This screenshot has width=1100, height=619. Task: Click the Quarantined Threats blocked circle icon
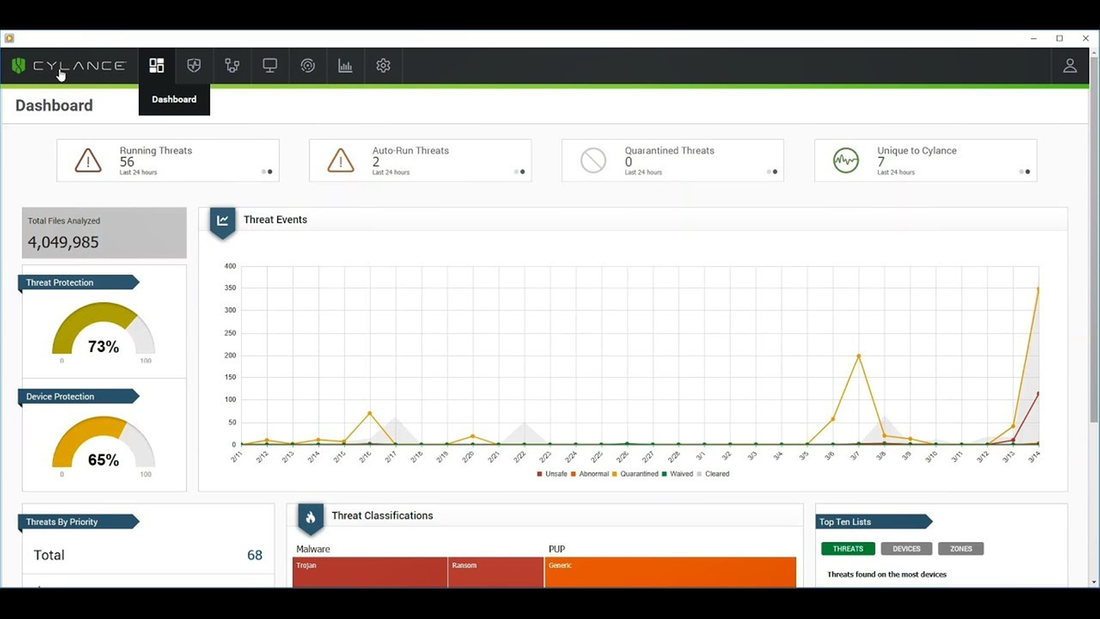click(593, 161)
